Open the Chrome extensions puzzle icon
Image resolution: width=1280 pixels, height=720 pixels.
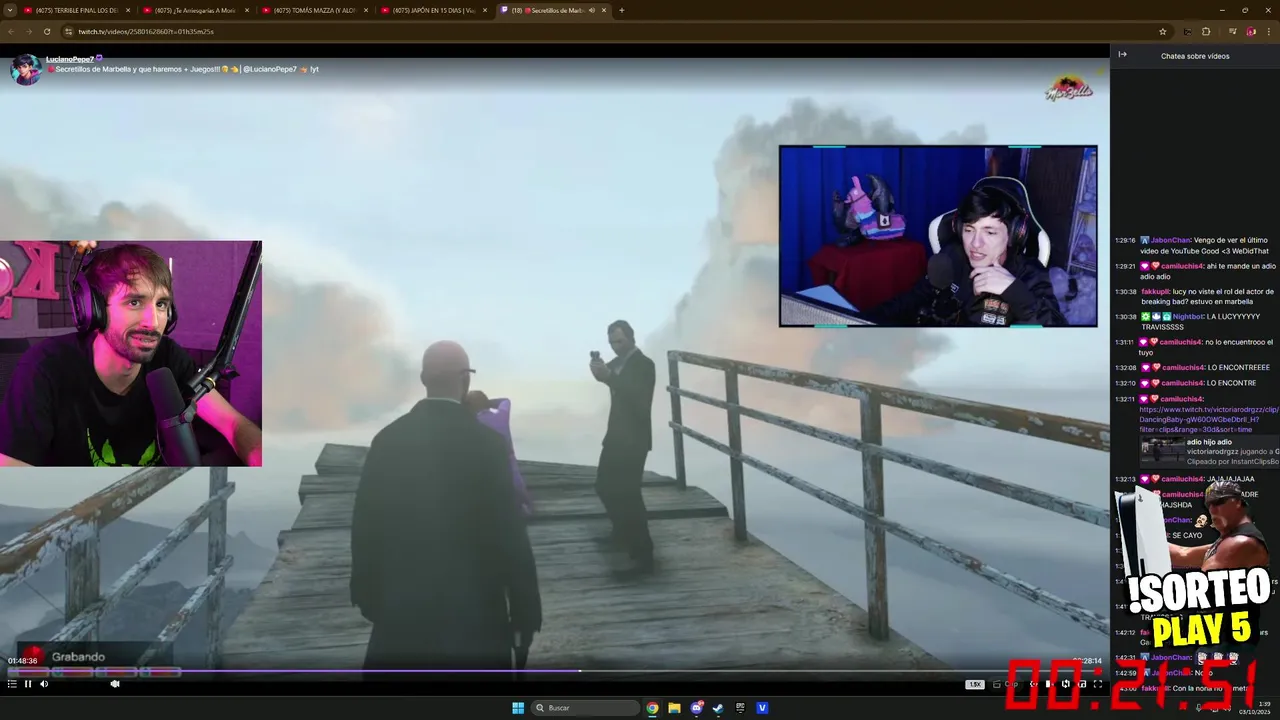pos(1206,31)
